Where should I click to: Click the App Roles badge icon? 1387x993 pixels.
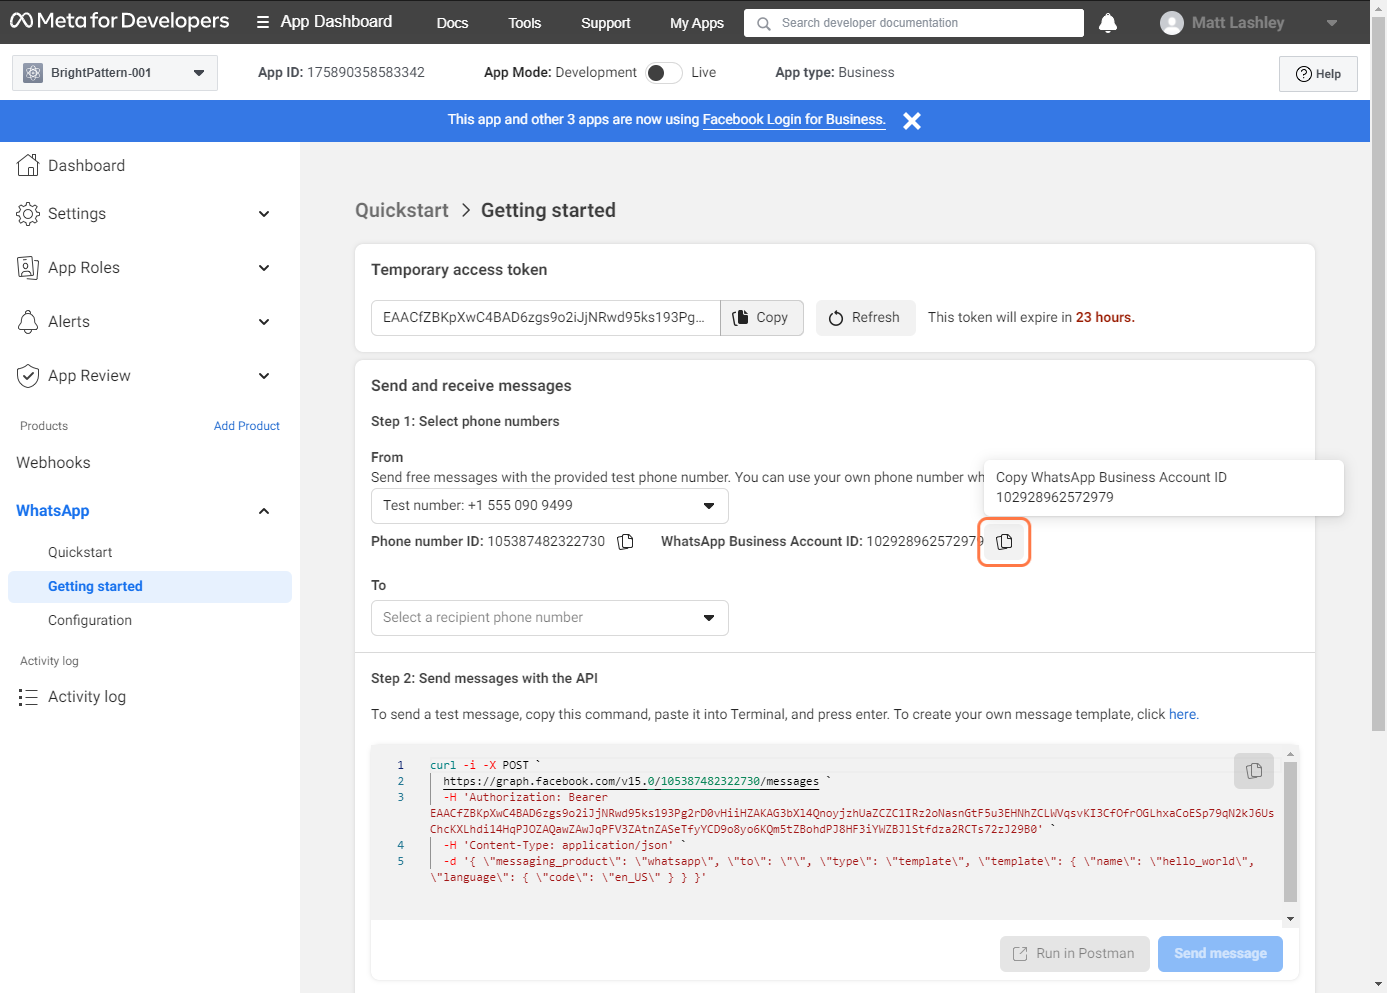coord(28,267)
